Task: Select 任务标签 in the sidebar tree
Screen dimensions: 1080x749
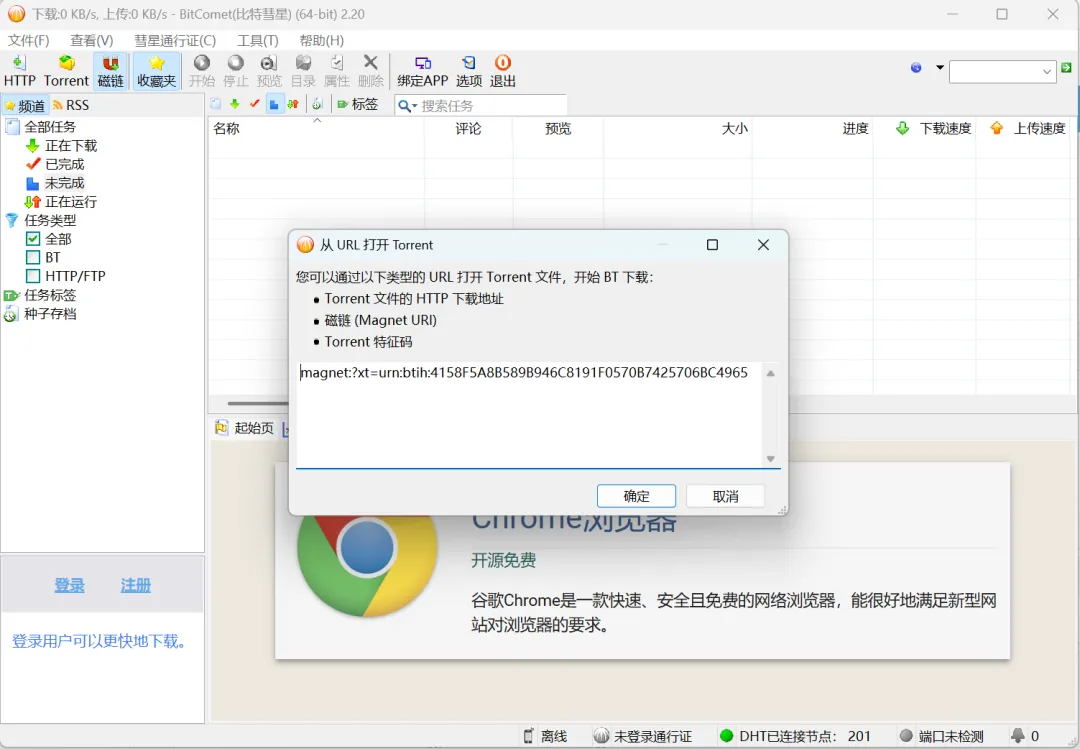Action: (50, 295)
